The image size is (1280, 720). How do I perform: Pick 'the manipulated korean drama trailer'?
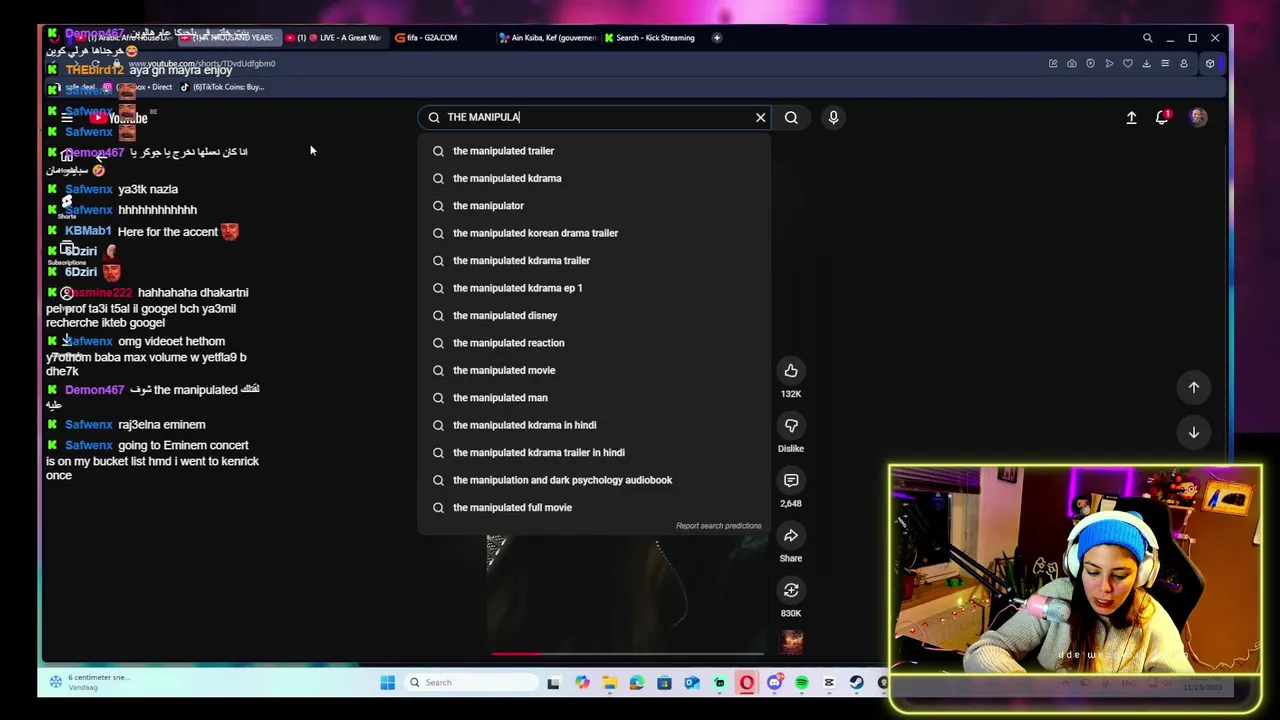(x=595, y=233)
